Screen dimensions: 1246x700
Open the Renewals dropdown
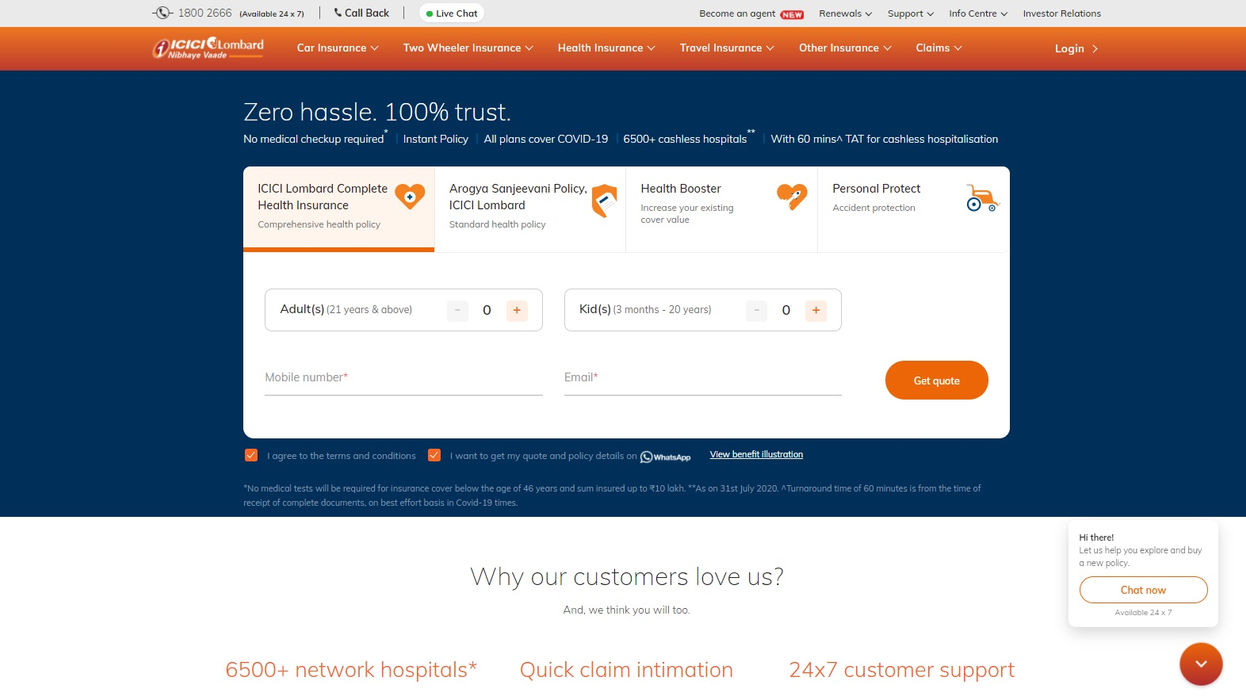click(x=845, y=13)
